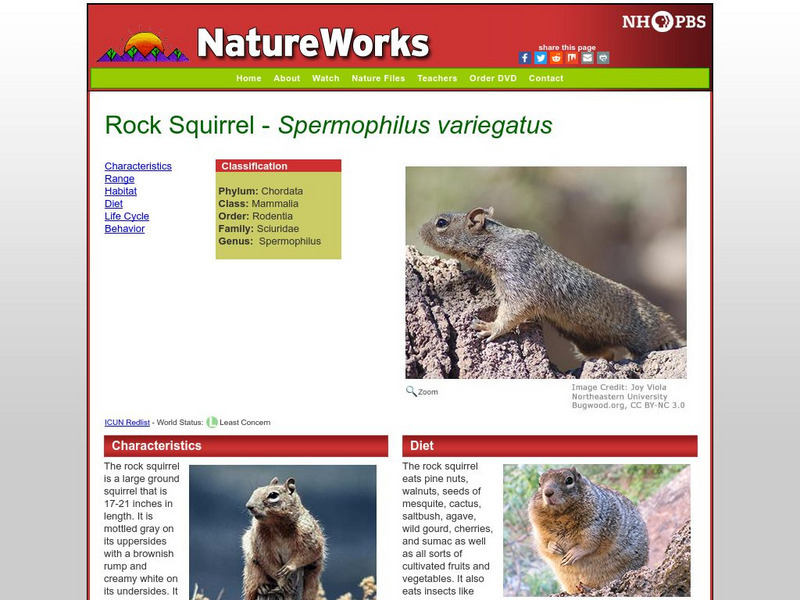Image resolution: width=800 pixels, height=600 pixels.
Task: Open the Contact menu item
Action: coord(546,78)
